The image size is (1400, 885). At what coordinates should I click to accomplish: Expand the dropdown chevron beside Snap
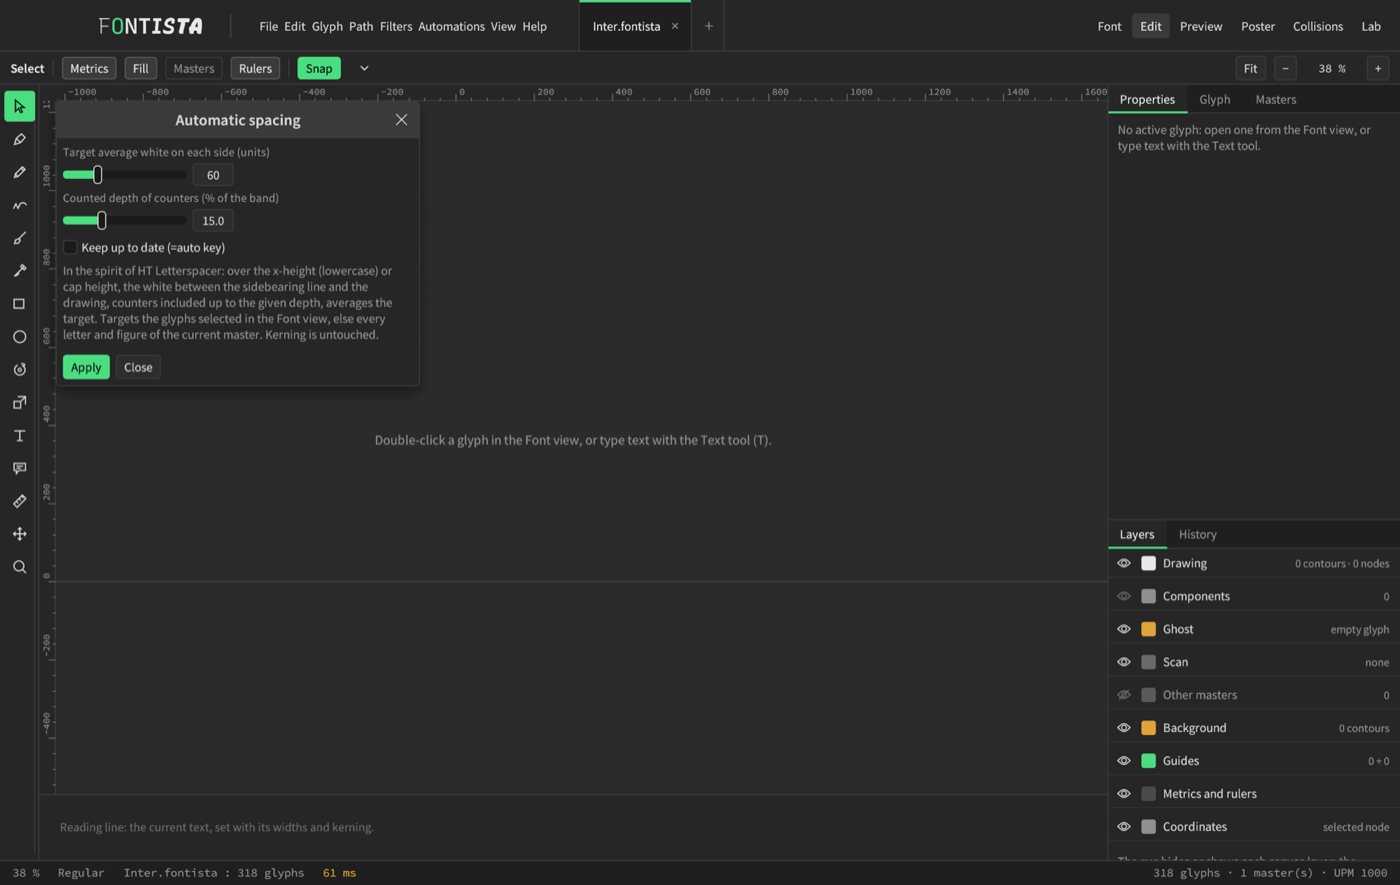pyautogui.click(x=364, y=68)
